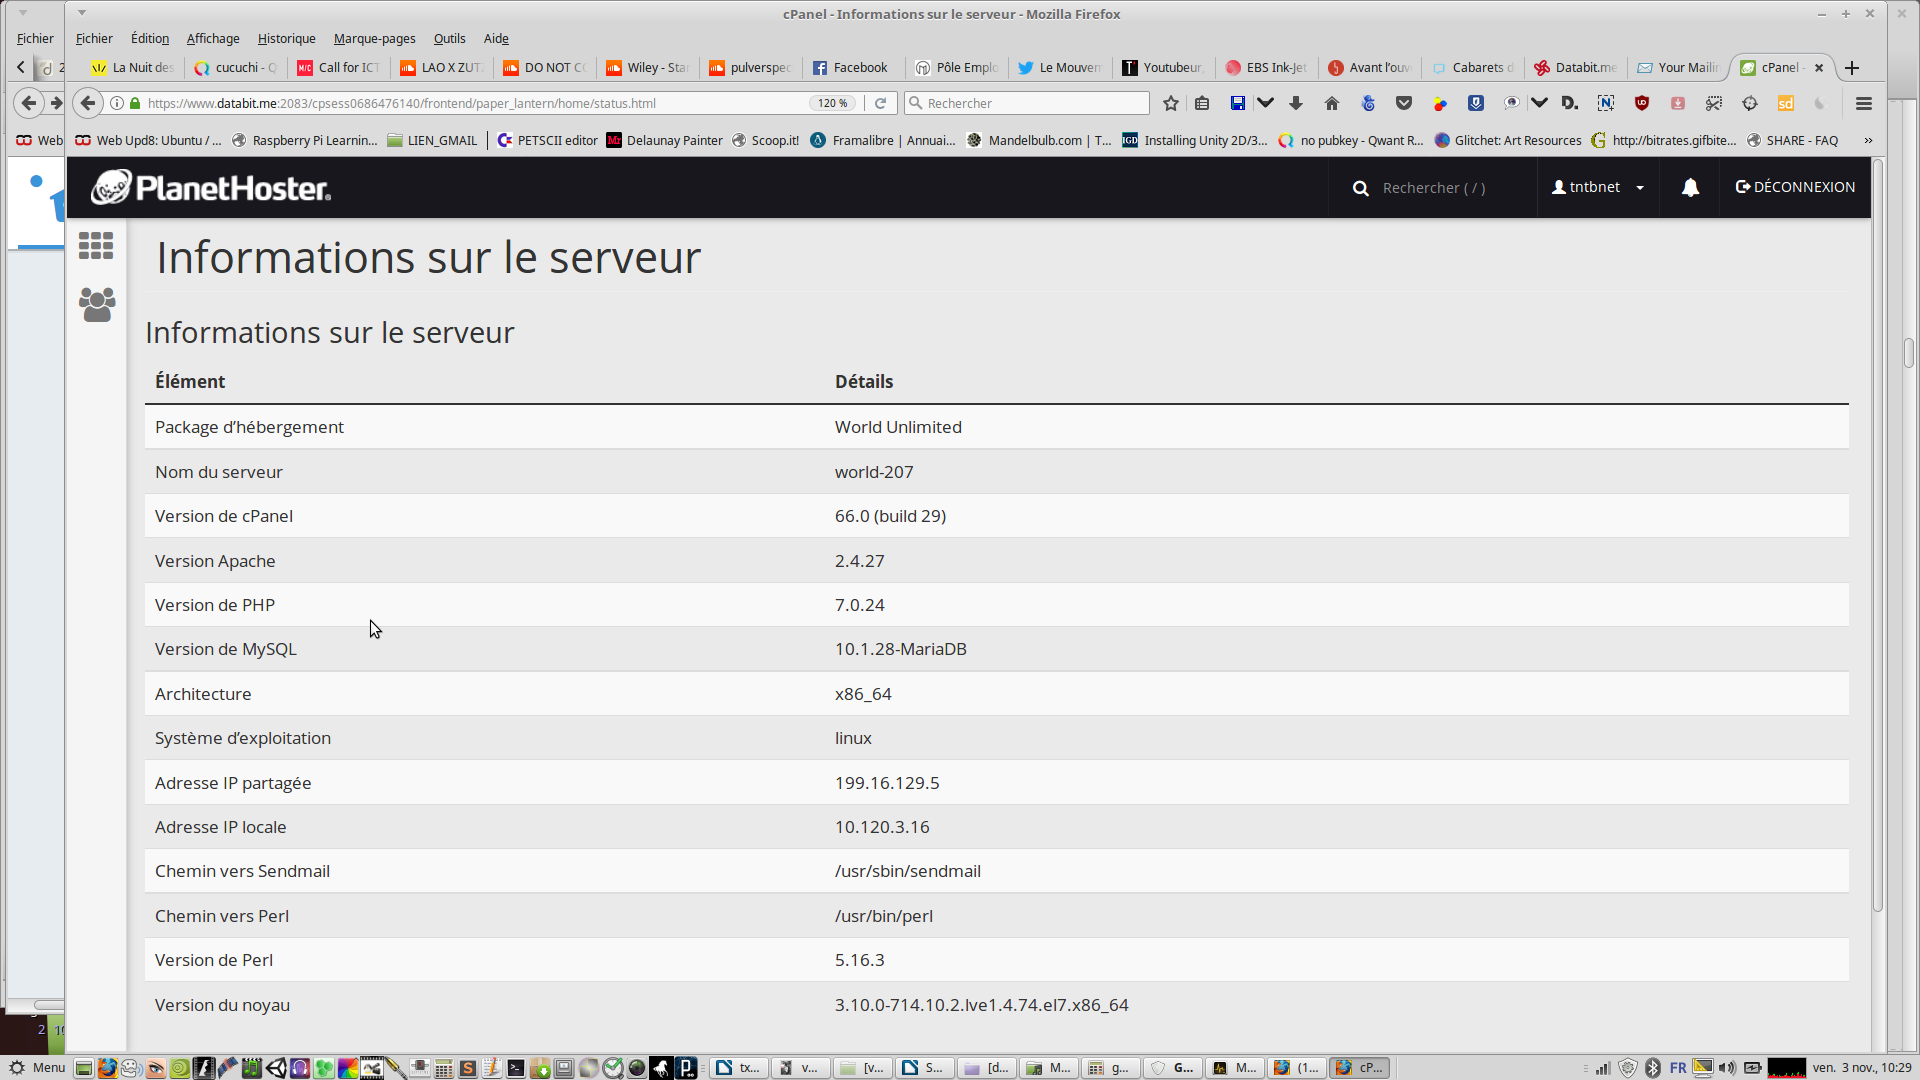Open Firefox hamburger menu
This screenshot has height=1080, width=1920.
click(1864, 103)
